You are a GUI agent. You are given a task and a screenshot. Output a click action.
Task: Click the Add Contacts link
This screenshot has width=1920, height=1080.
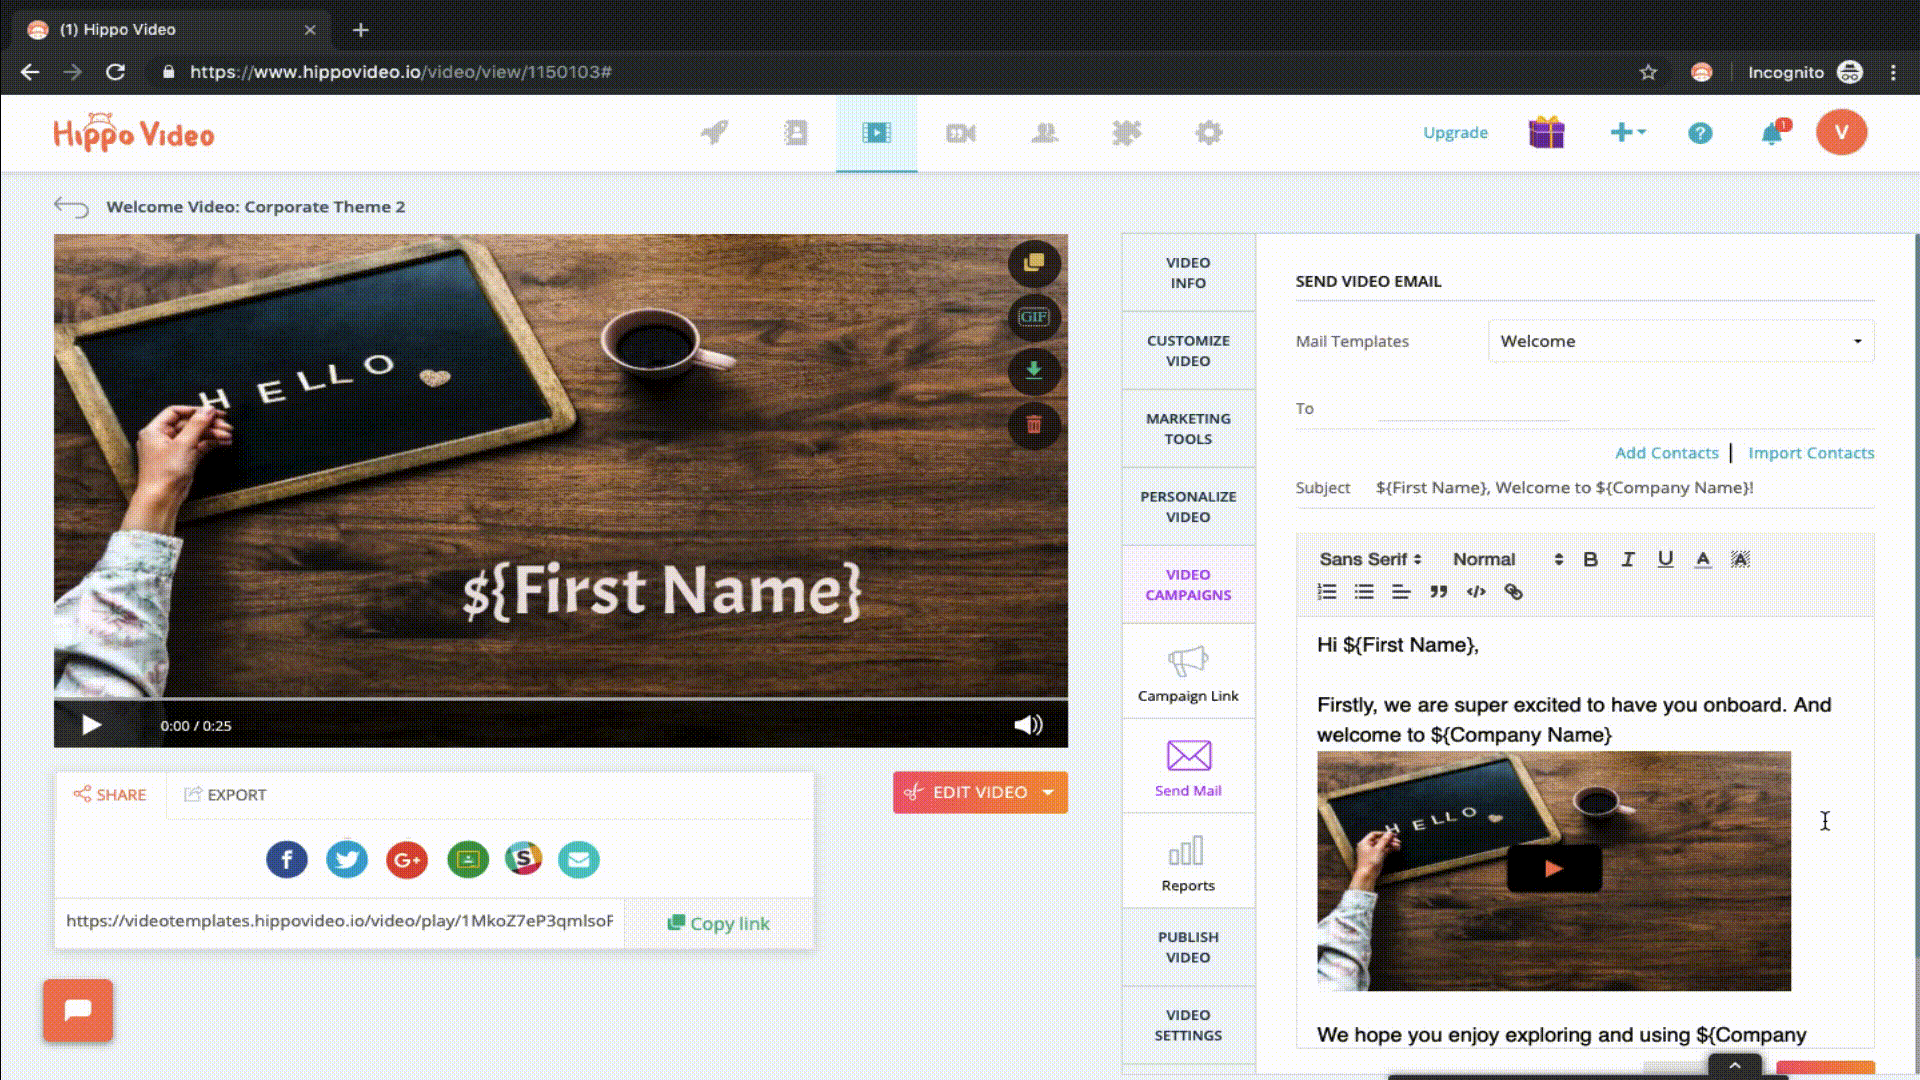1666,453
